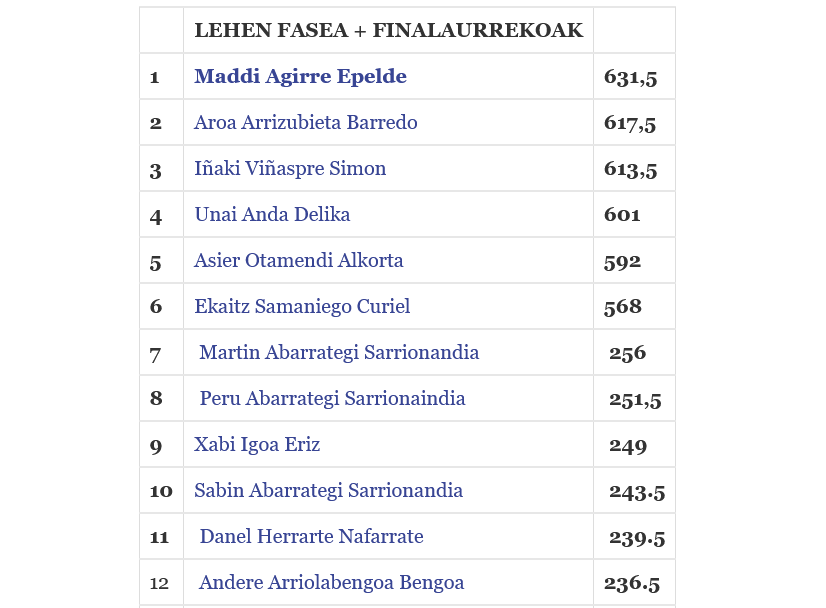Click the Martin Abarrategi Sarrionandia link
Image resolution: width=826 pixels, height=608 pixels.
click(x=339, y=353)
